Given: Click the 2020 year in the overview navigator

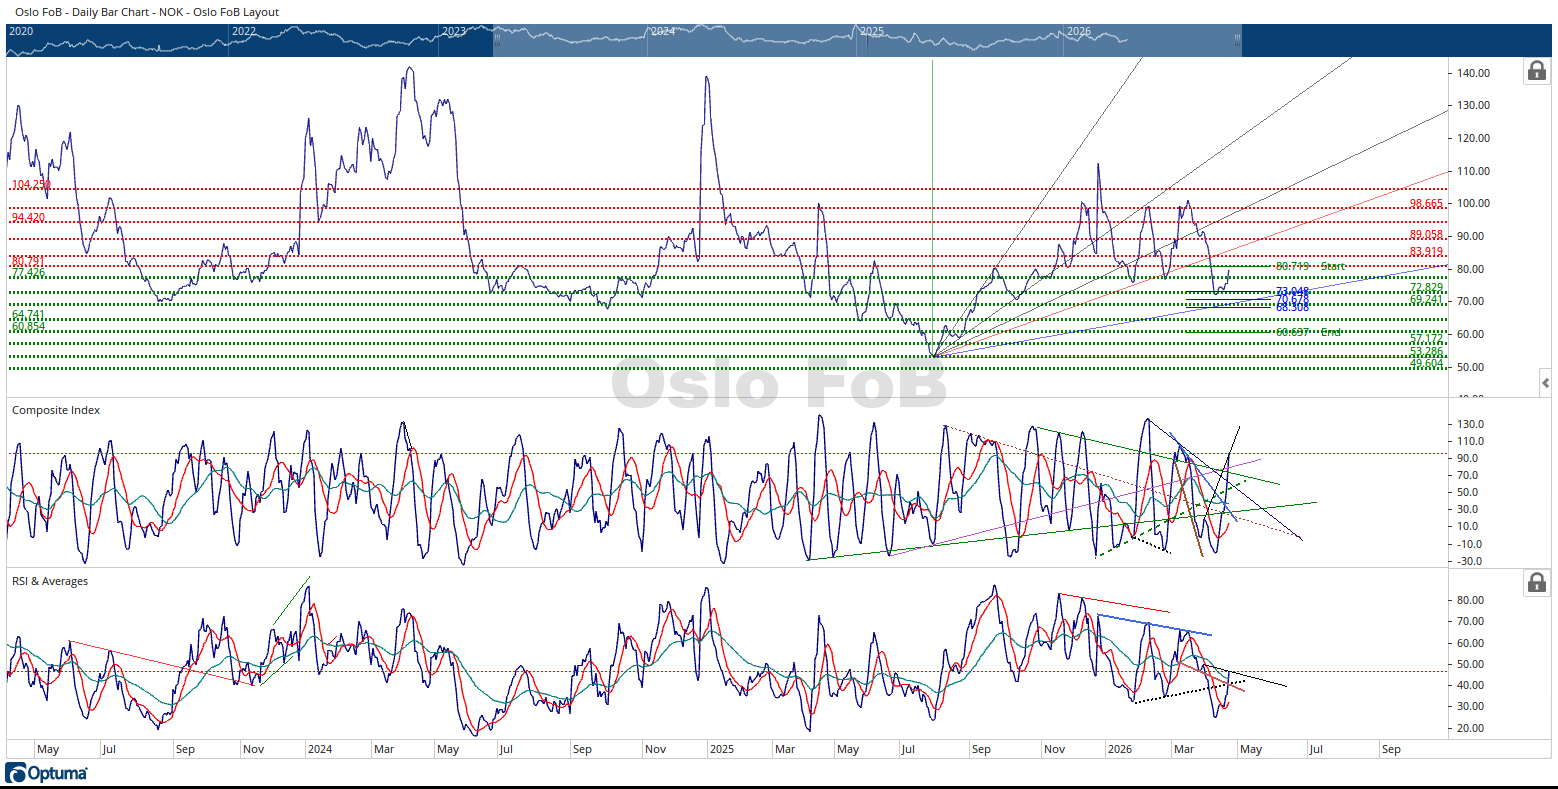Looking at the screenshot, I should click(x=21, y=32).
